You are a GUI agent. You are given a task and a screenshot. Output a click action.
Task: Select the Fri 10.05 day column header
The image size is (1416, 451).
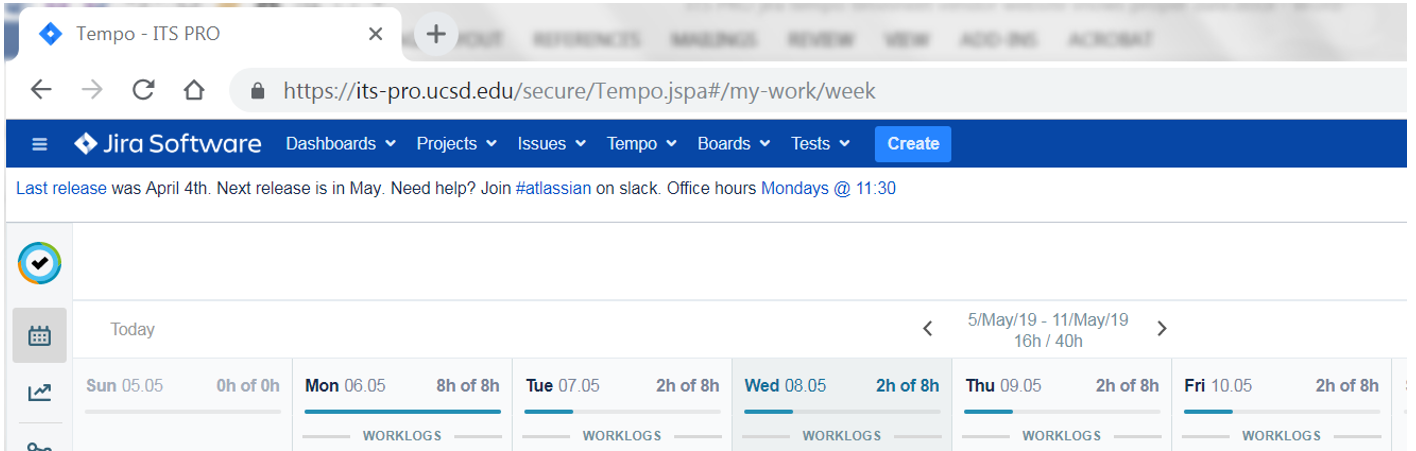pyautogui.click(x=1281, y=385)
